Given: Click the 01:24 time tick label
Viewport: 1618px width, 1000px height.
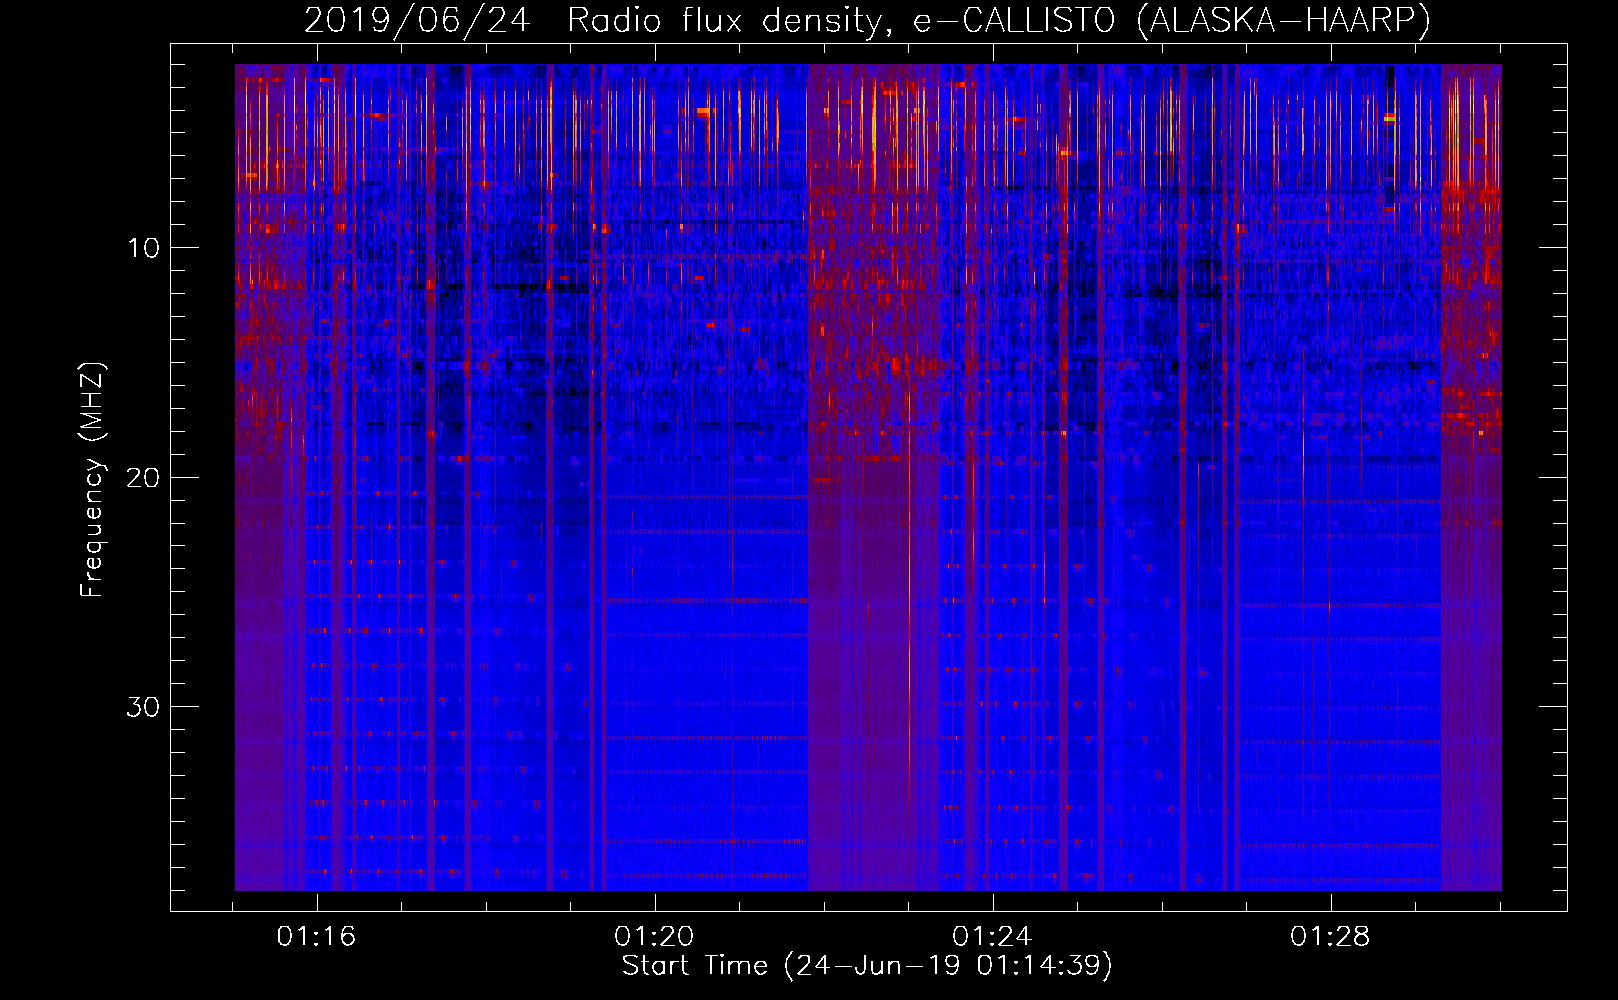Looking at the screenshot, I should tap(992, 937).
